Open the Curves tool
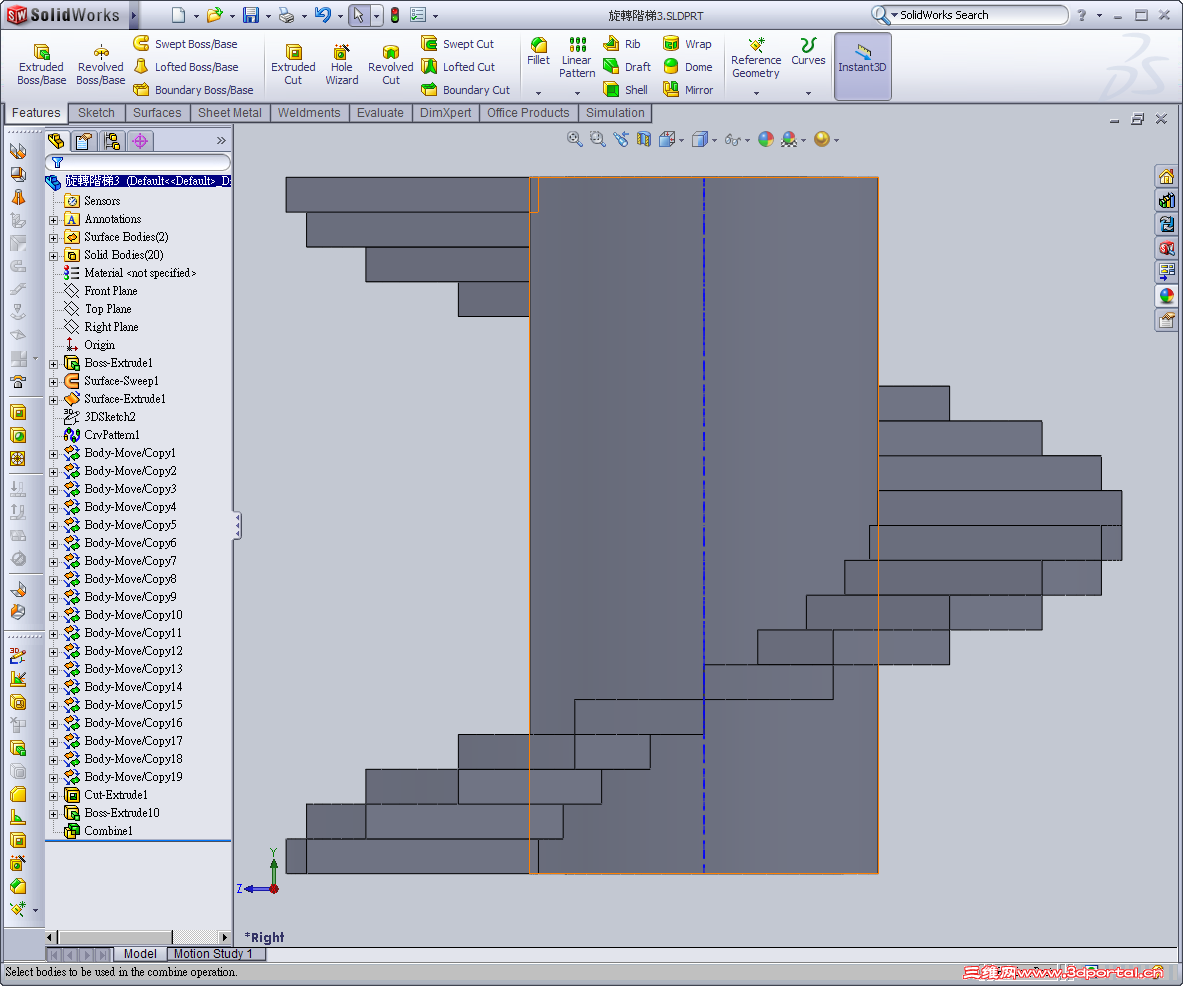The width and height of the screenshot is (1183, 986). coord(808,51)
